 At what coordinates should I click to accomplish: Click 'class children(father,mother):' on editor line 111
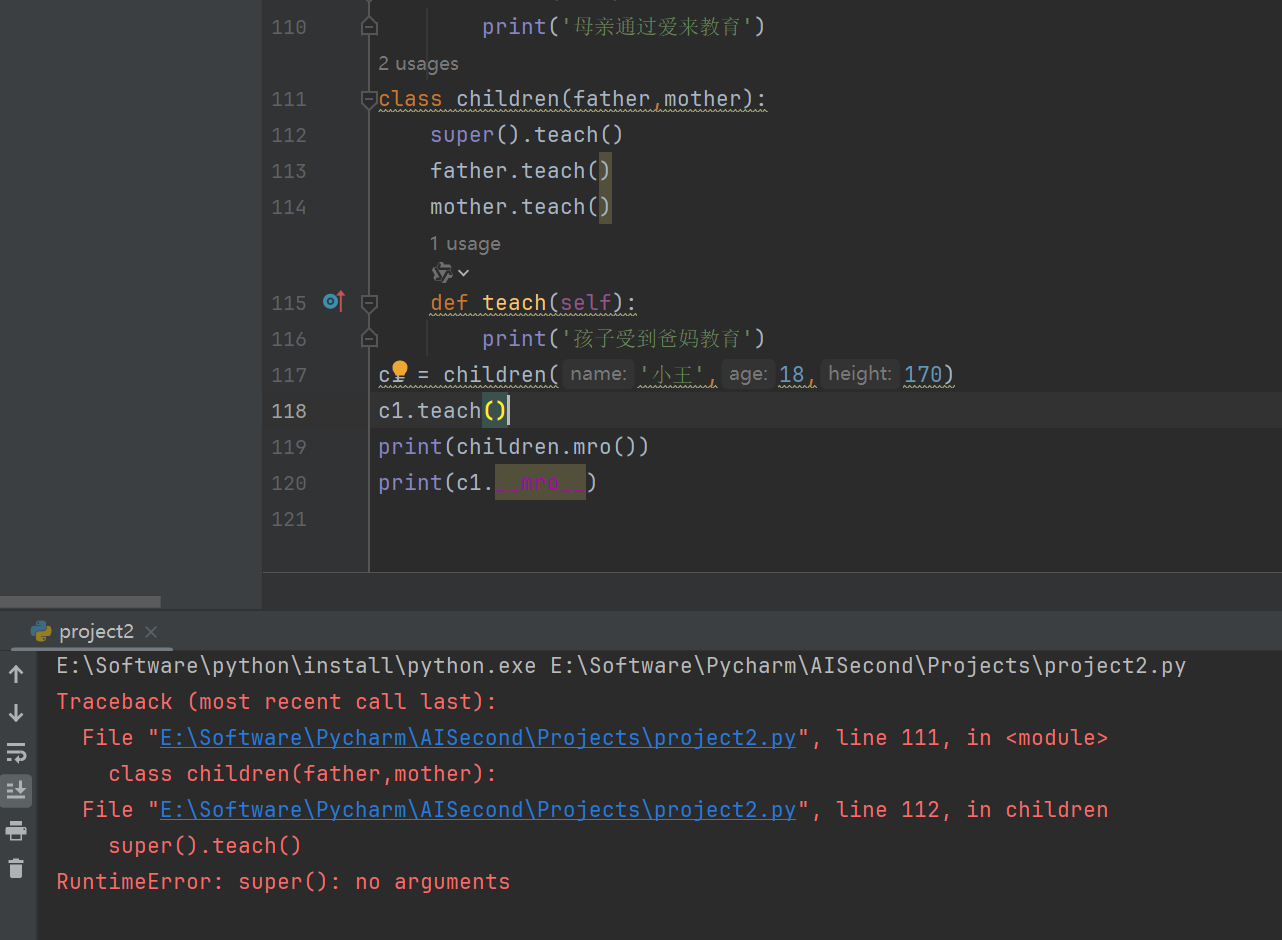coord(572,99)
